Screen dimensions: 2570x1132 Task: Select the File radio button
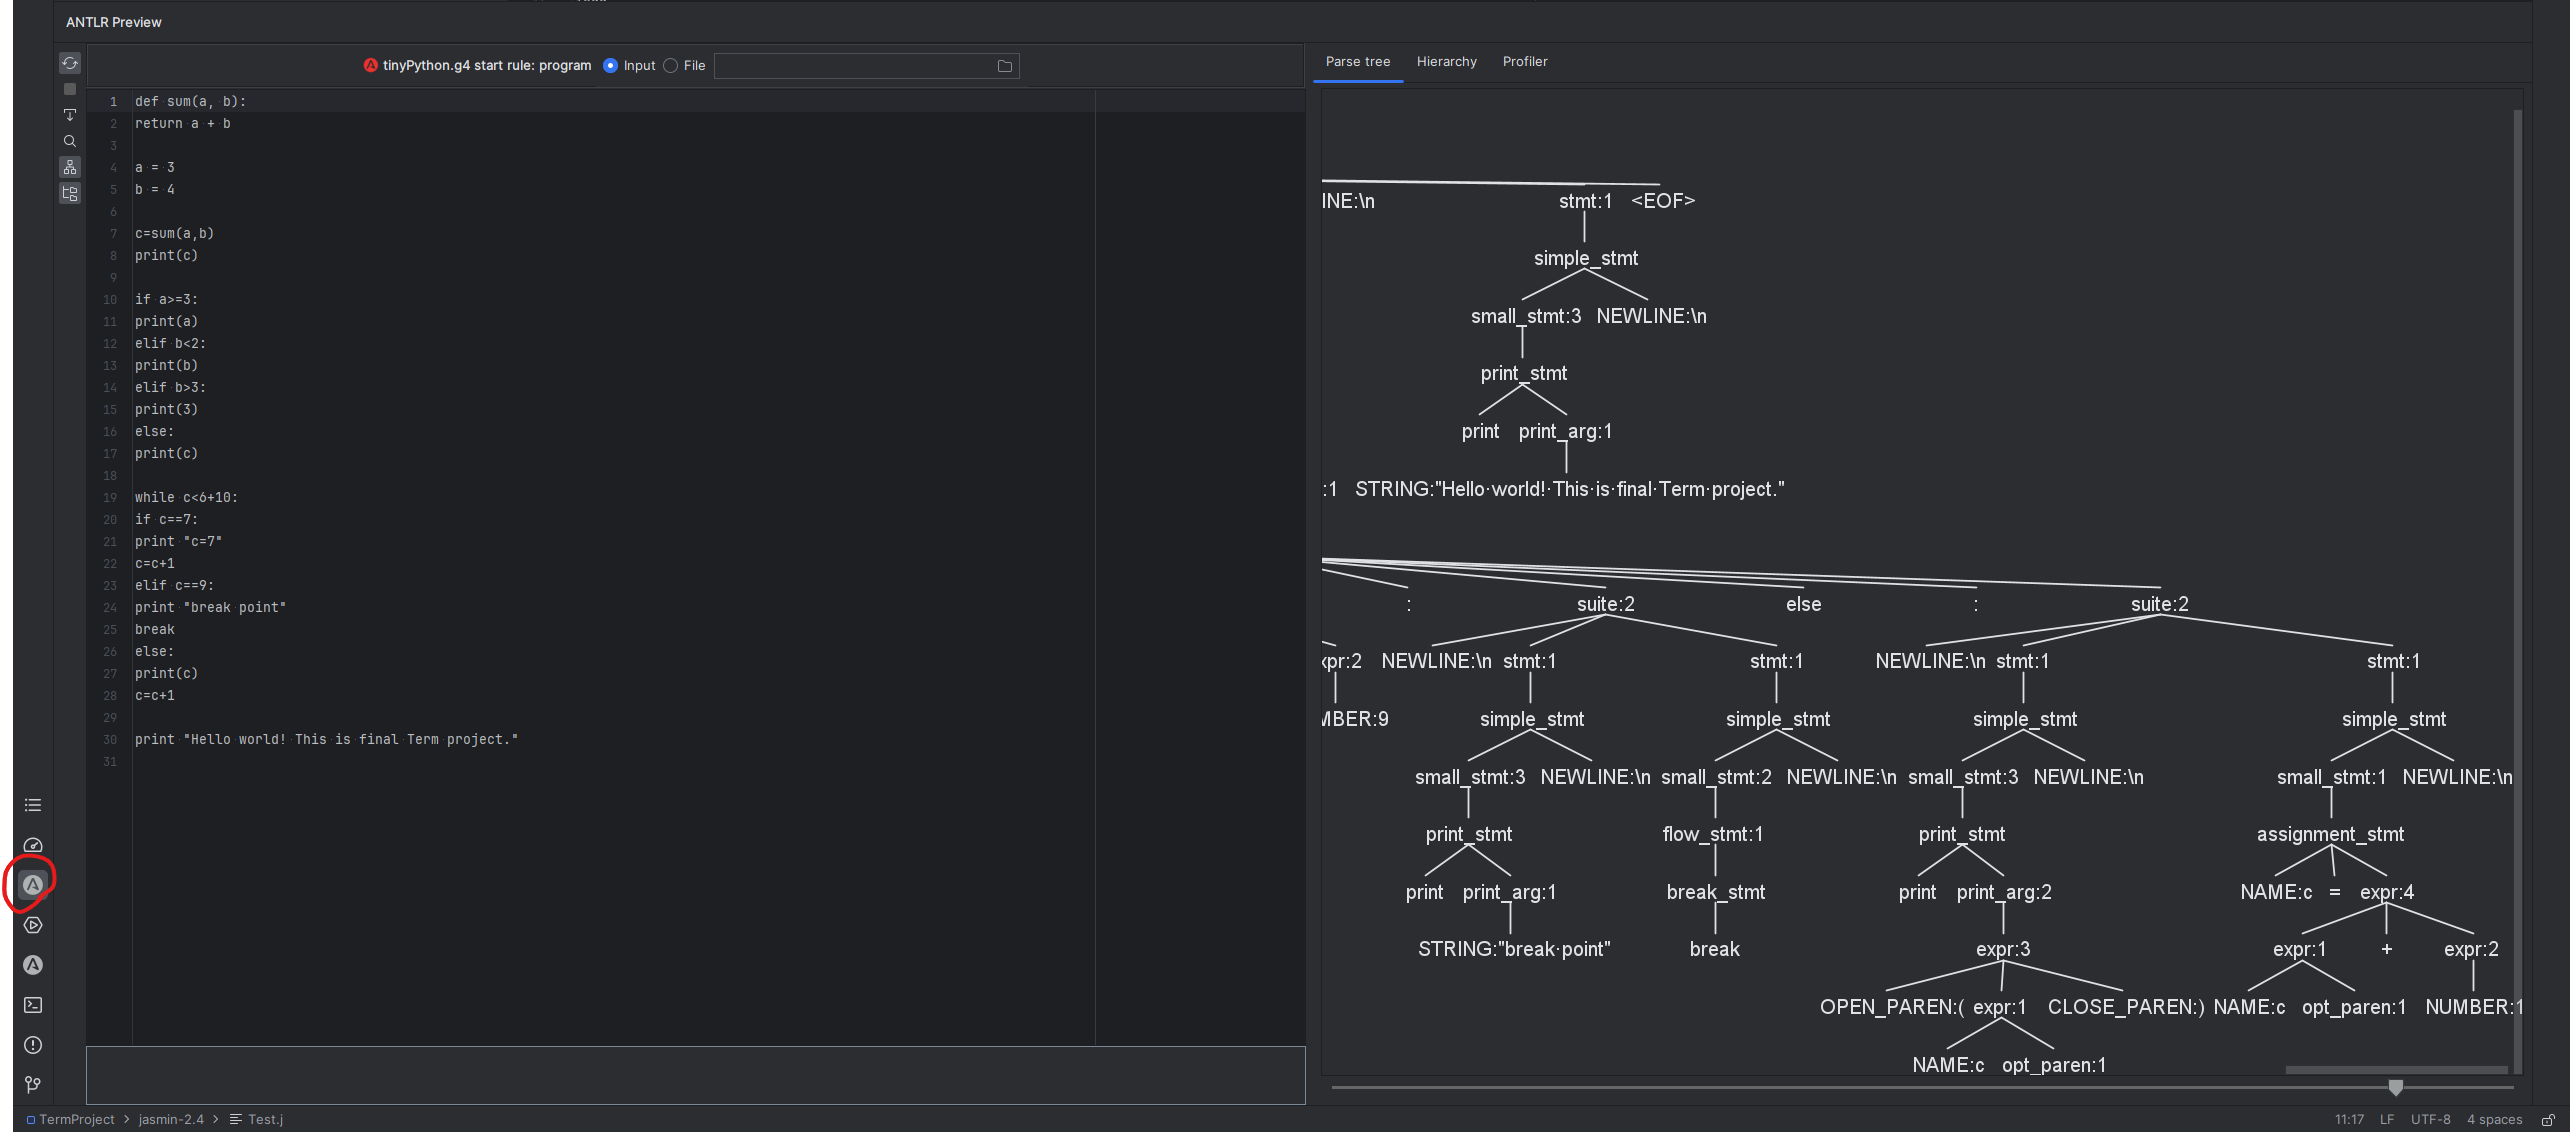(671, 66)
